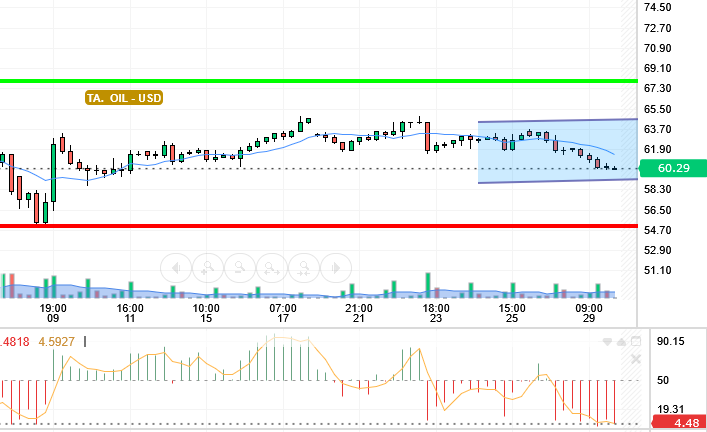Click the price scale label 51.10

pos(657,271)
